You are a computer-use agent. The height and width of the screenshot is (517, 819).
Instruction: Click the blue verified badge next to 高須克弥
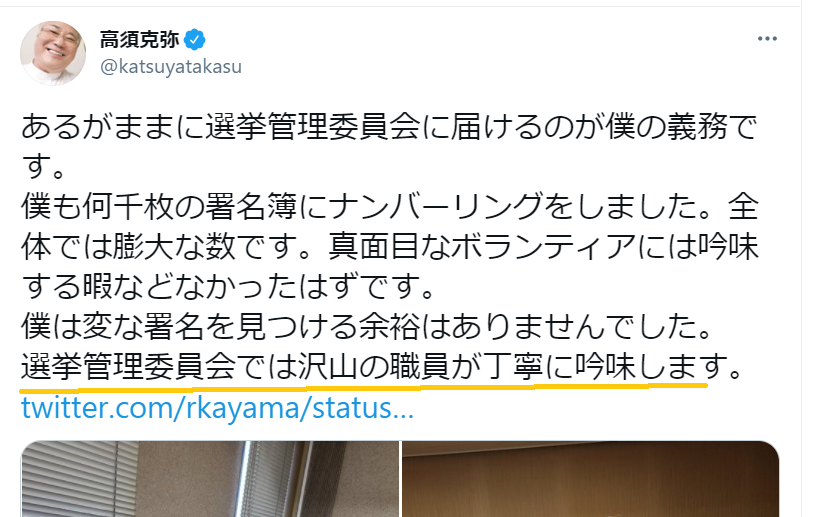195,40
